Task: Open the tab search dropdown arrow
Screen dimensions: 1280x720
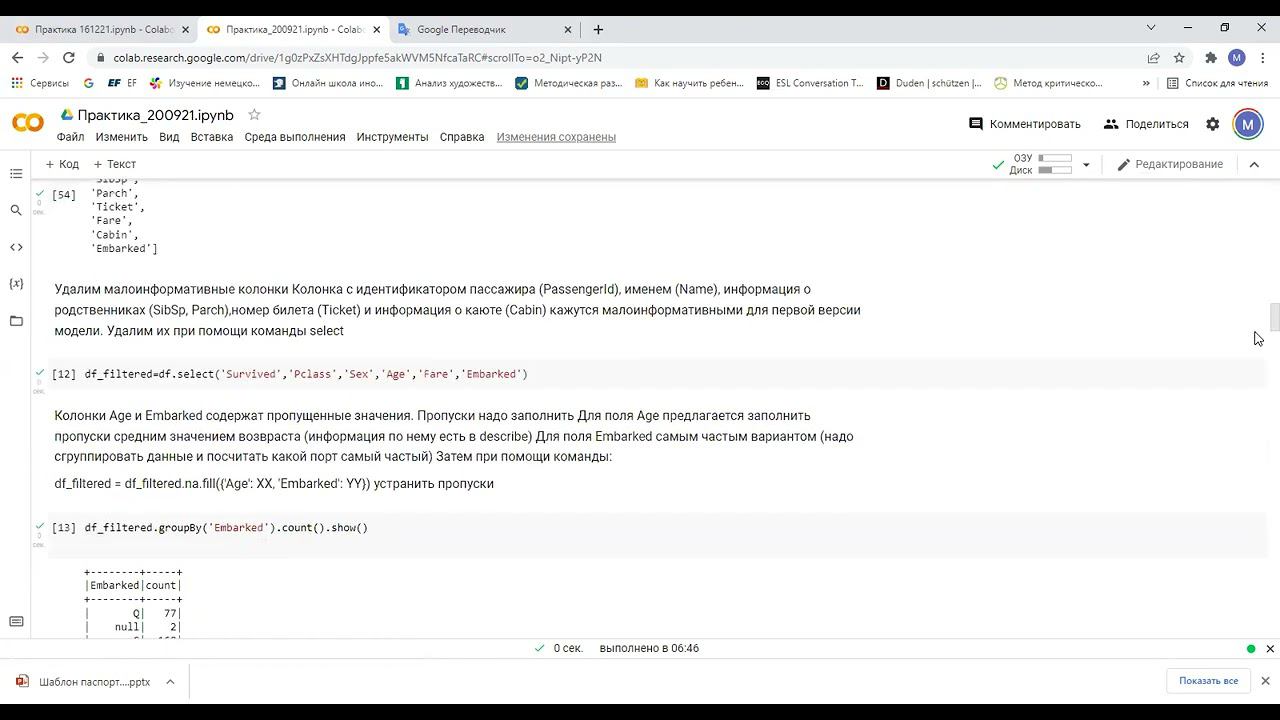Action: (x=1151, y=28)
